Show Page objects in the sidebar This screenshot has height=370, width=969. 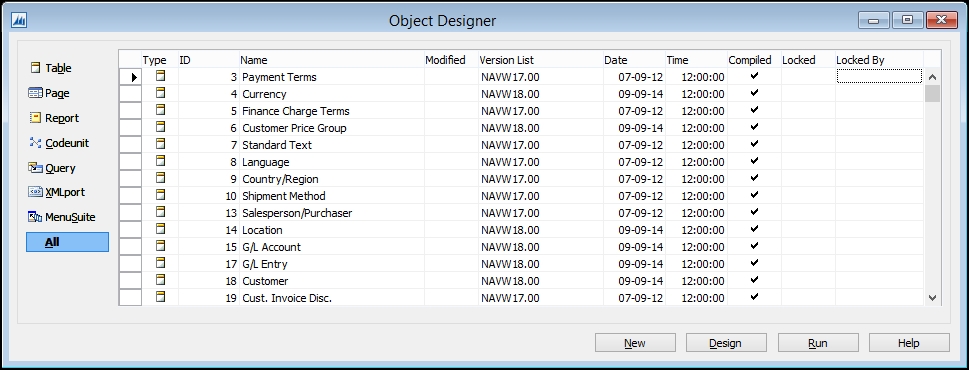point(49,93)
